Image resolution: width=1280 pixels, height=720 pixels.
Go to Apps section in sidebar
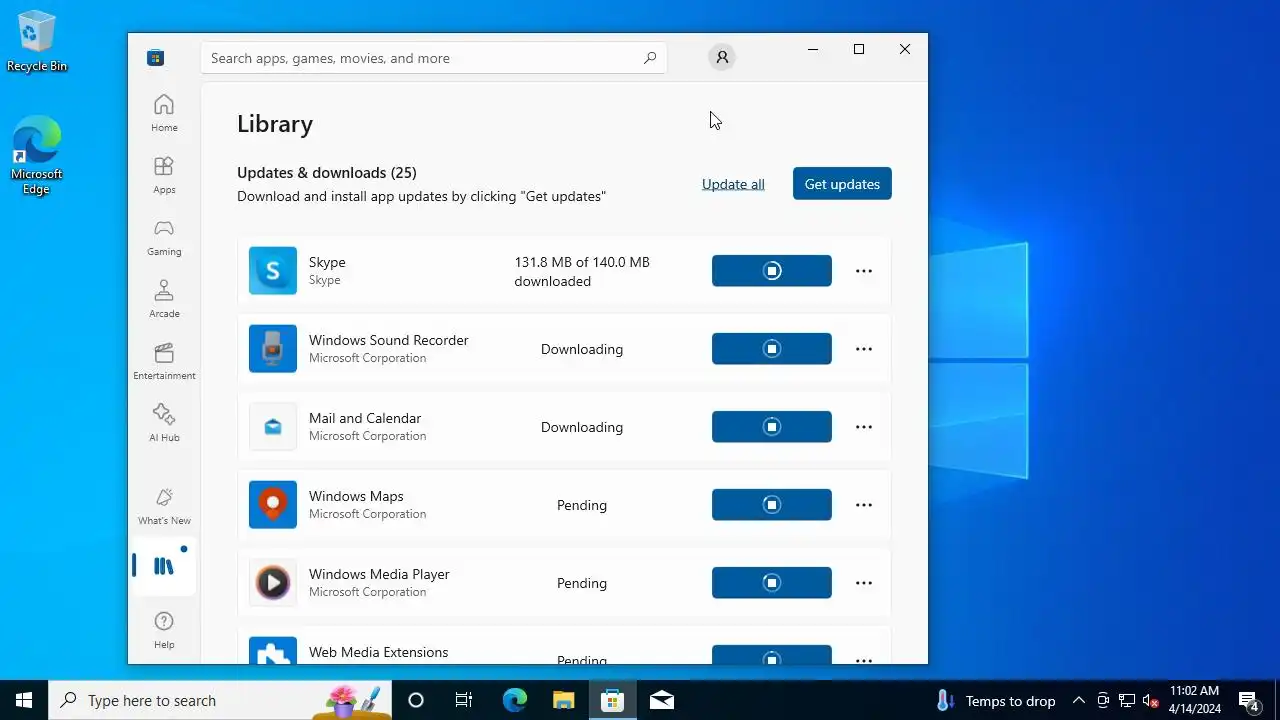(164, 175)
